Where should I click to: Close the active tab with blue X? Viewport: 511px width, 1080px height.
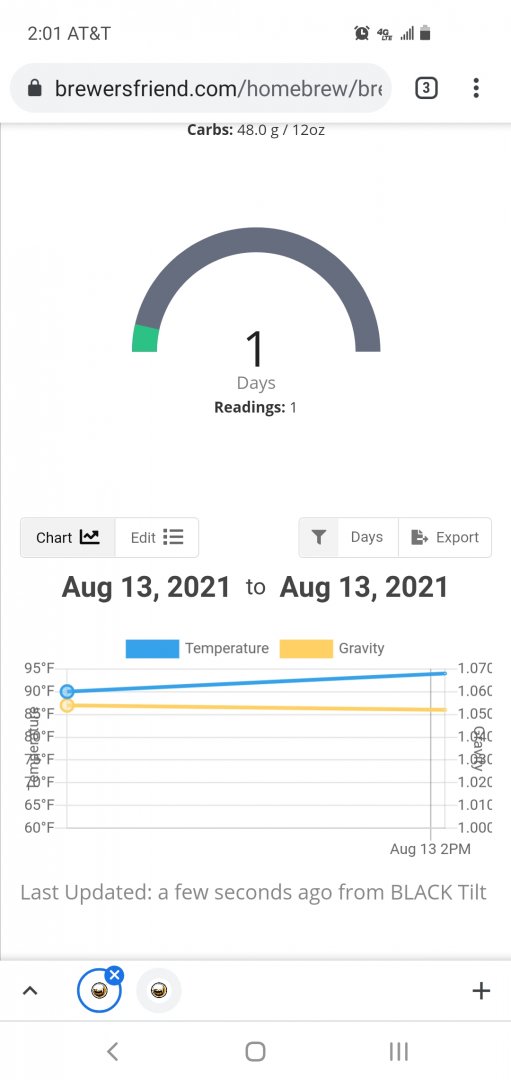click(x=114, y=975)
